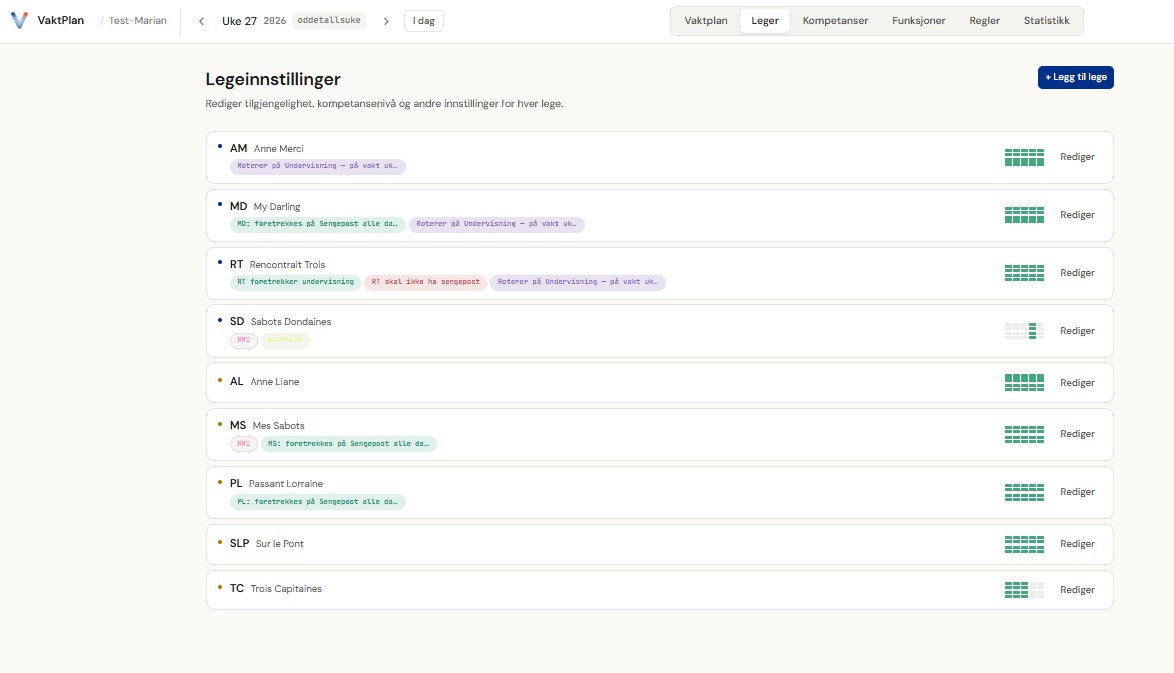Click the yellow ULTRALYD tag on Sabots Dondaines
This screenshot has width=1174, height=673.
pos(285,340)
